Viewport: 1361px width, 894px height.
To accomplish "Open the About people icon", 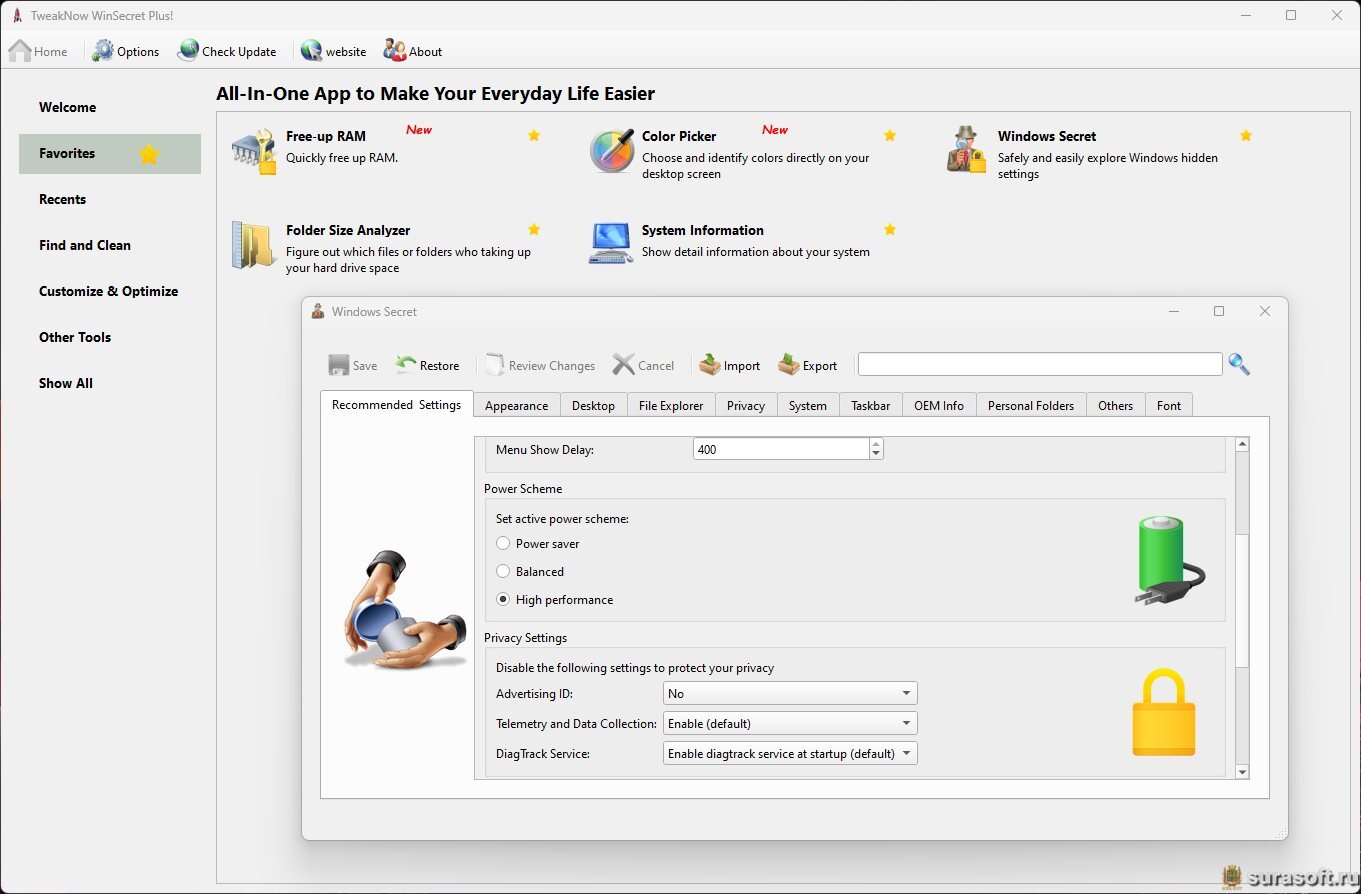I will click(x=394, y=51).
